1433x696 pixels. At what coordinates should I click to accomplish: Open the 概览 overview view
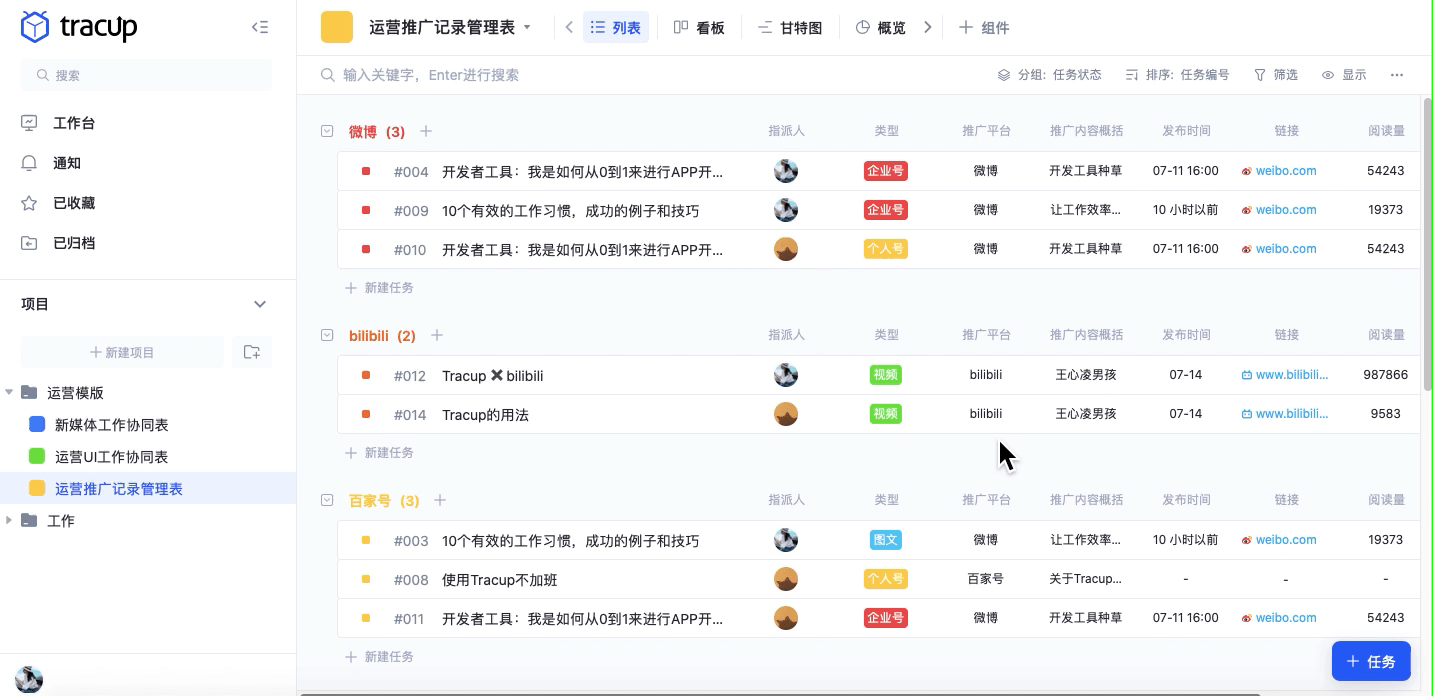pos(880,27)
